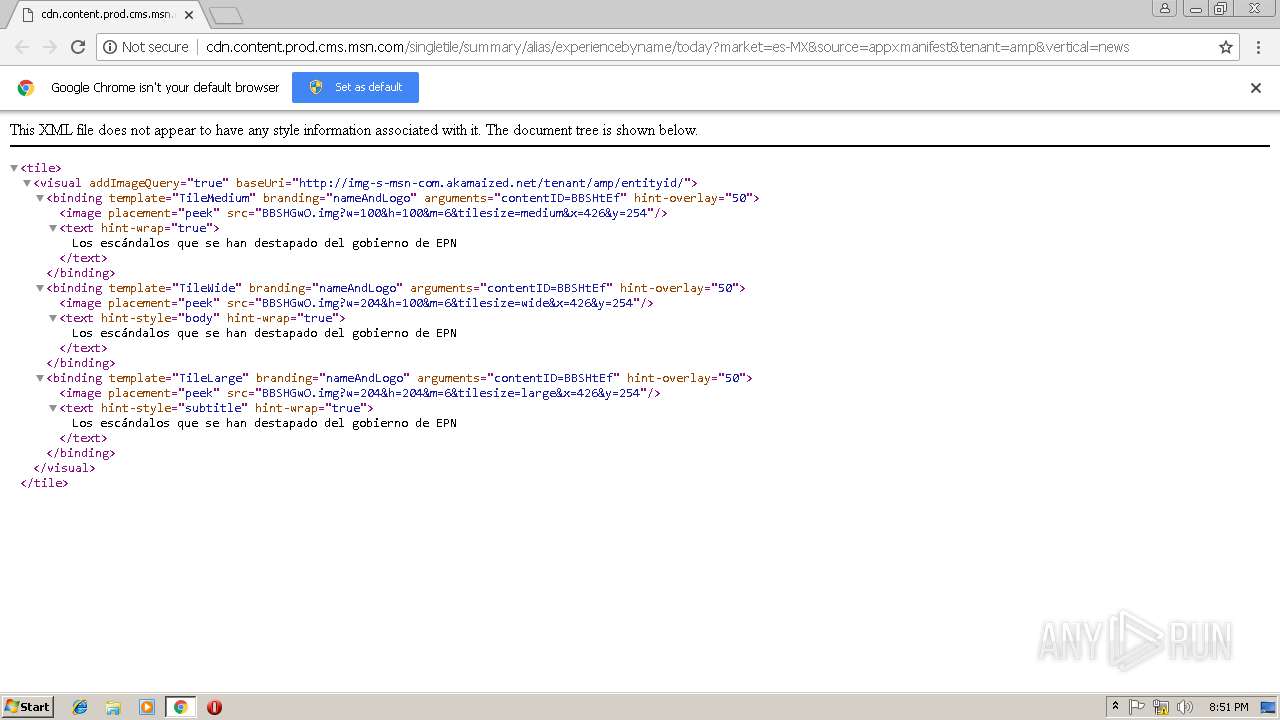Screen dimensions: 1280x720
Task: Open Action Center flag icon
Action: click(x=1137, y=707)
